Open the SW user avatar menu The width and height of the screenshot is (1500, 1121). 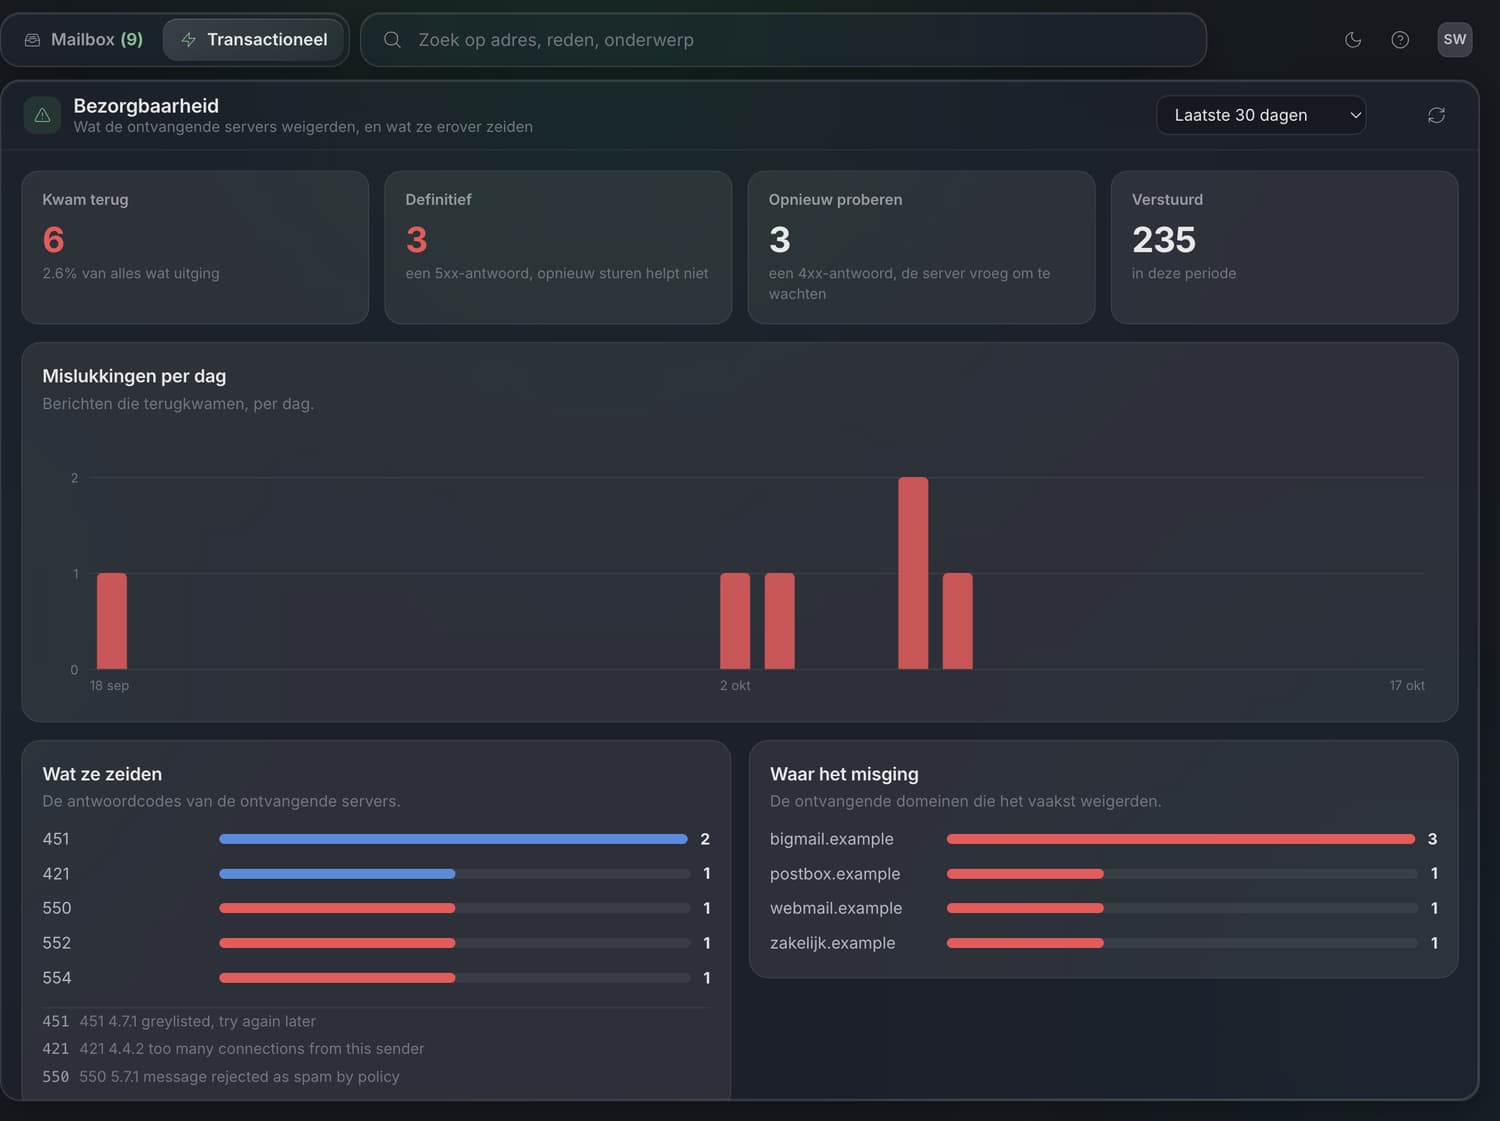tap(1455, 39)
